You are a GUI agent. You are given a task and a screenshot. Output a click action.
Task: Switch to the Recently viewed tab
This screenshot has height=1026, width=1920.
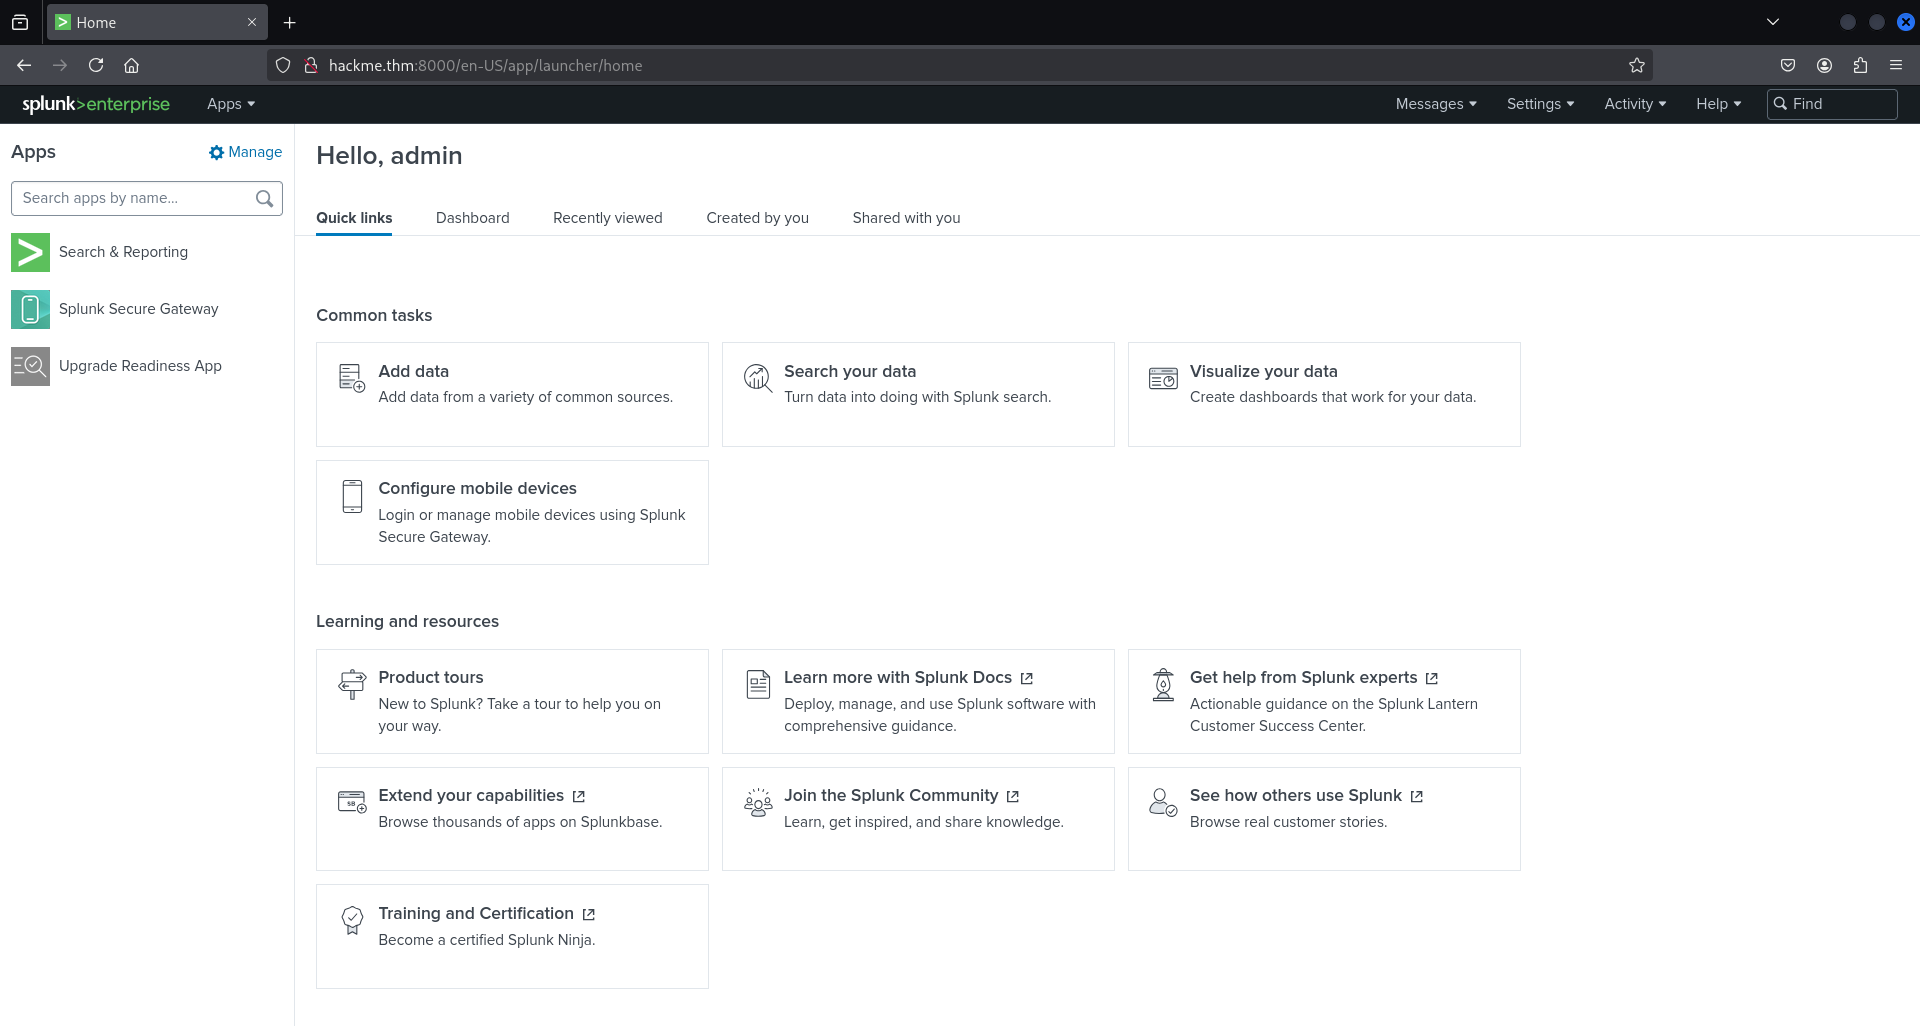[607, 218]
